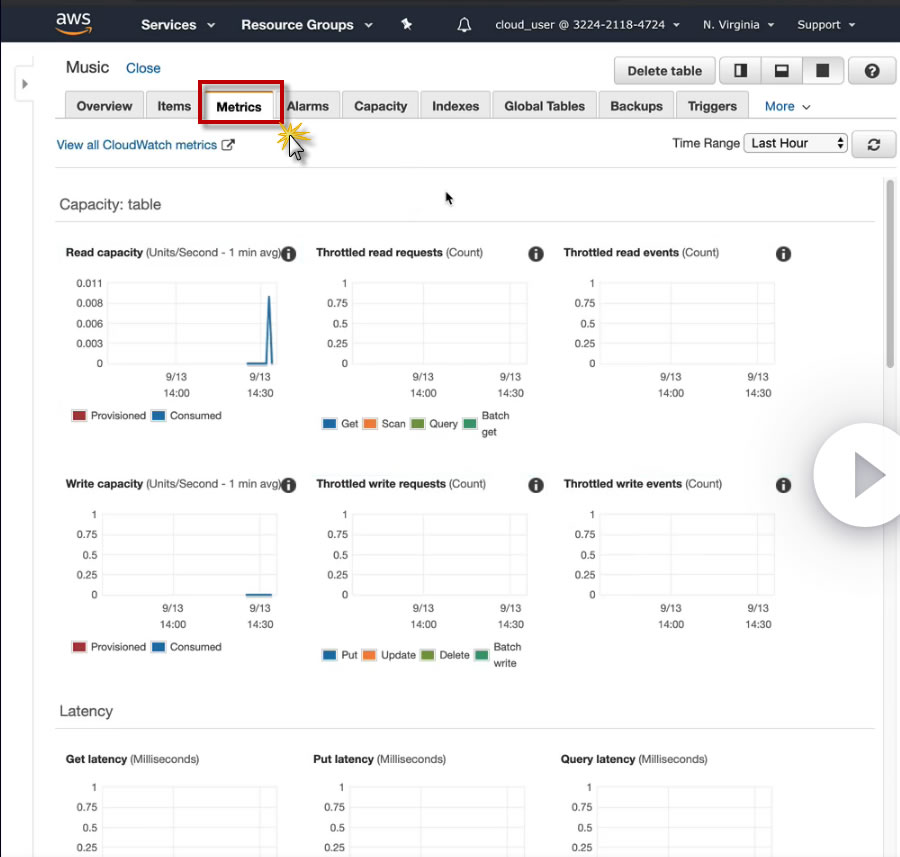This screenshot has height=857, width=900.
Task: Switch to the Capacity tab
Action: (x=381, y=106)
